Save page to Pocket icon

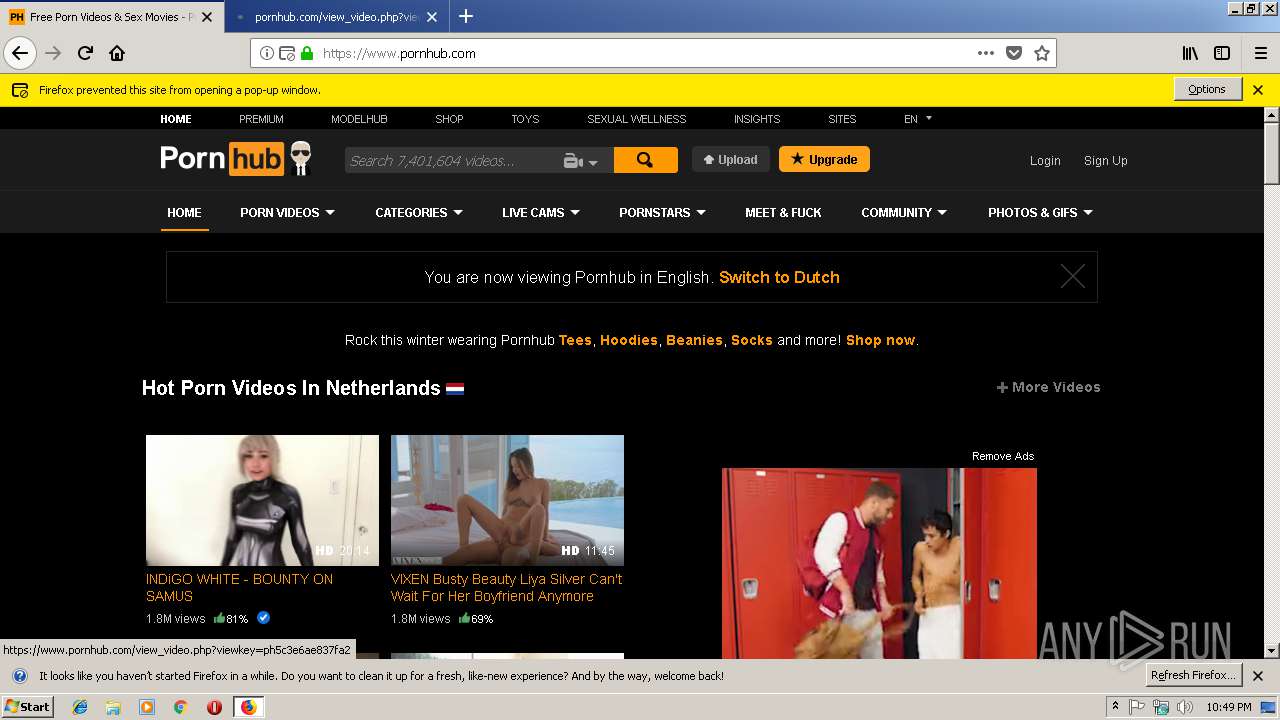click(x=1014, y=53)
